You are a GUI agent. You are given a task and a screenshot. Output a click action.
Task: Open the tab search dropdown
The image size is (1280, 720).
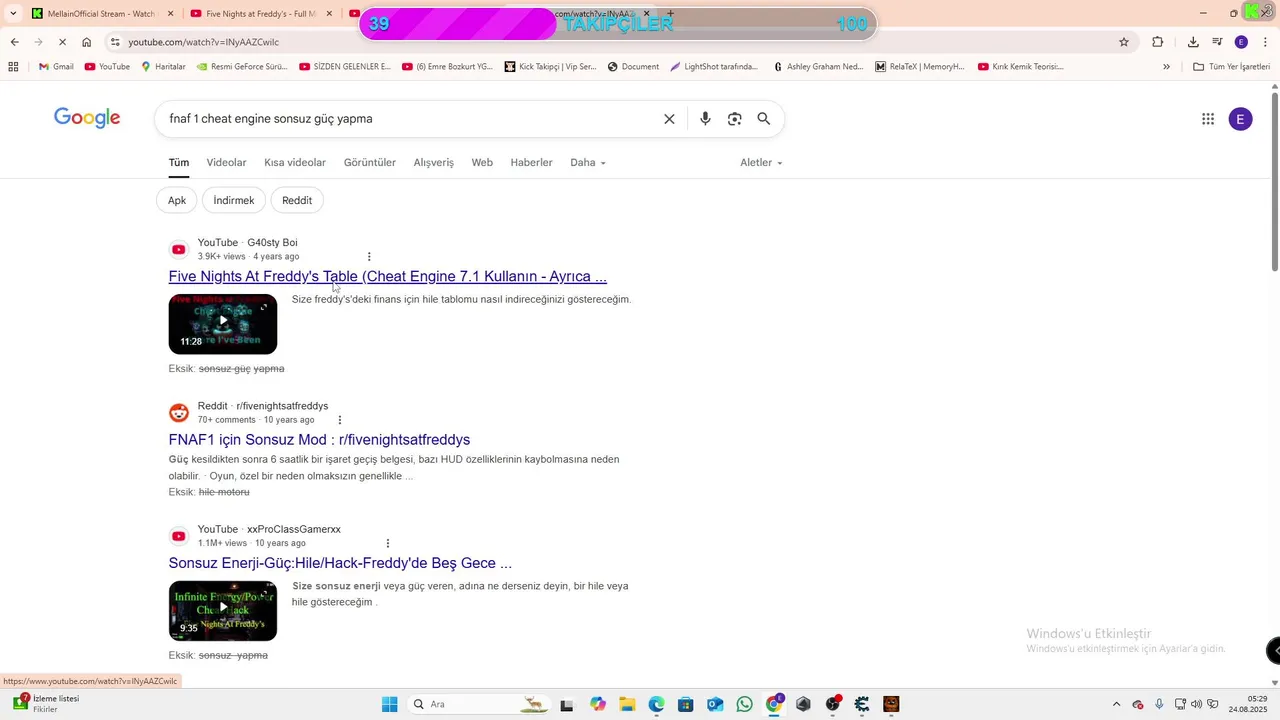(x=13, y=13)
